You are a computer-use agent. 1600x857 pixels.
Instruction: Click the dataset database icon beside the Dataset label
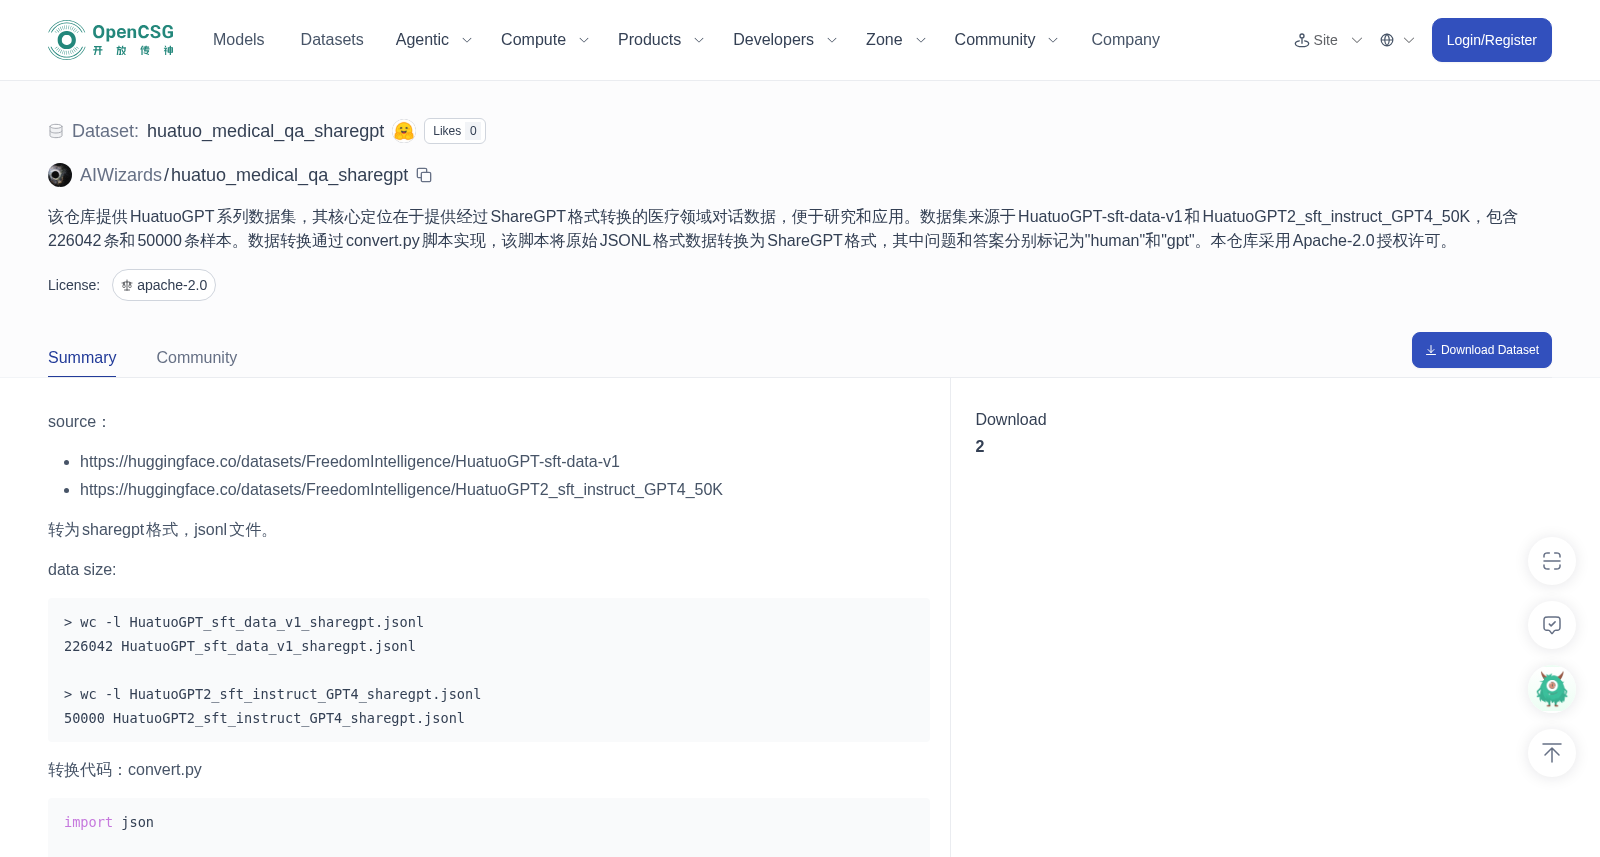[x=56, y=131]
